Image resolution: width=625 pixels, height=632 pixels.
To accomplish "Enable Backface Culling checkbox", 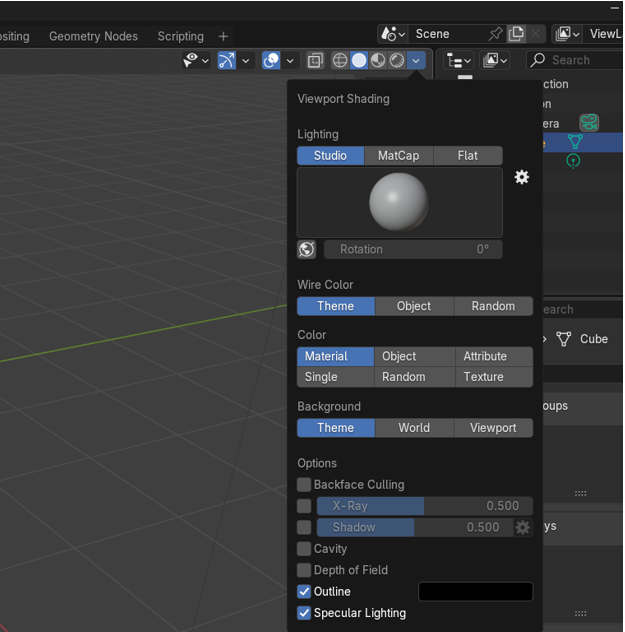I will click(304, 485).
